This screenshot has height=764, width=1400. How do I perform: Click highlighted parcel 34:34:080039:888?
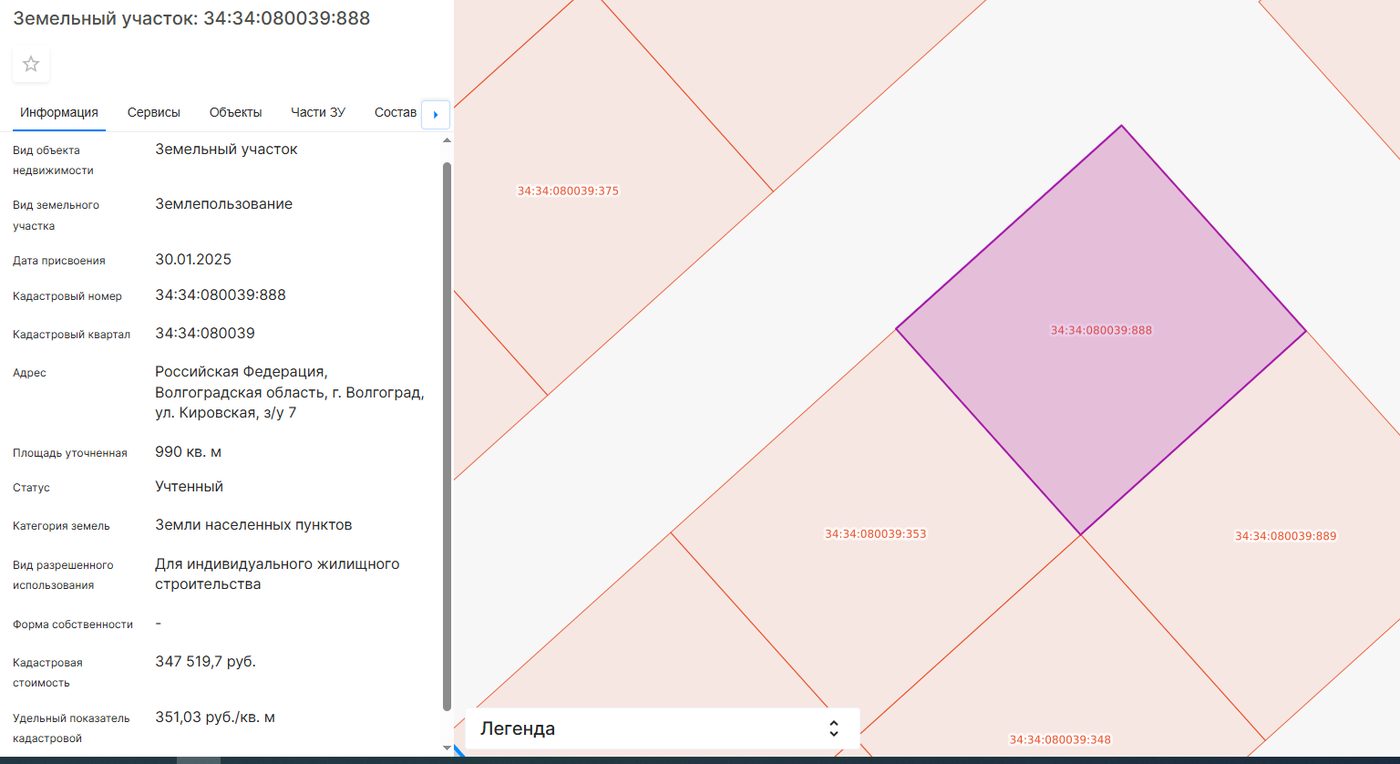[x=1101, y=330]
